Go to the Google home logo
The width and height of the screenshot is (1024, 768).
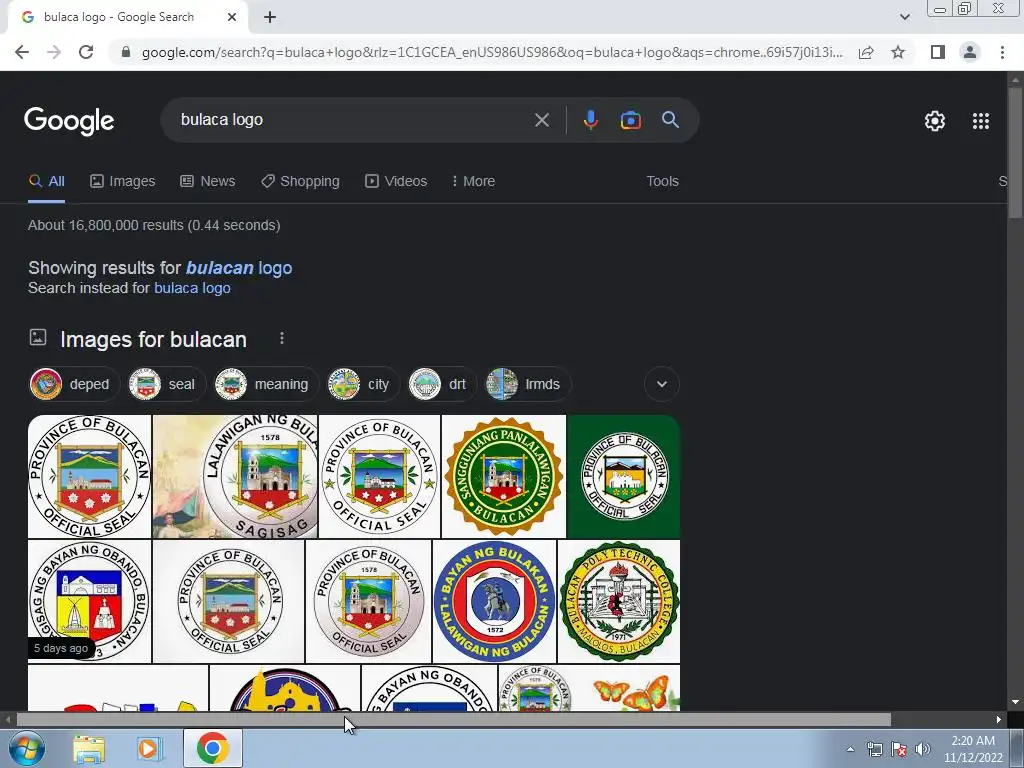[69, 121]
